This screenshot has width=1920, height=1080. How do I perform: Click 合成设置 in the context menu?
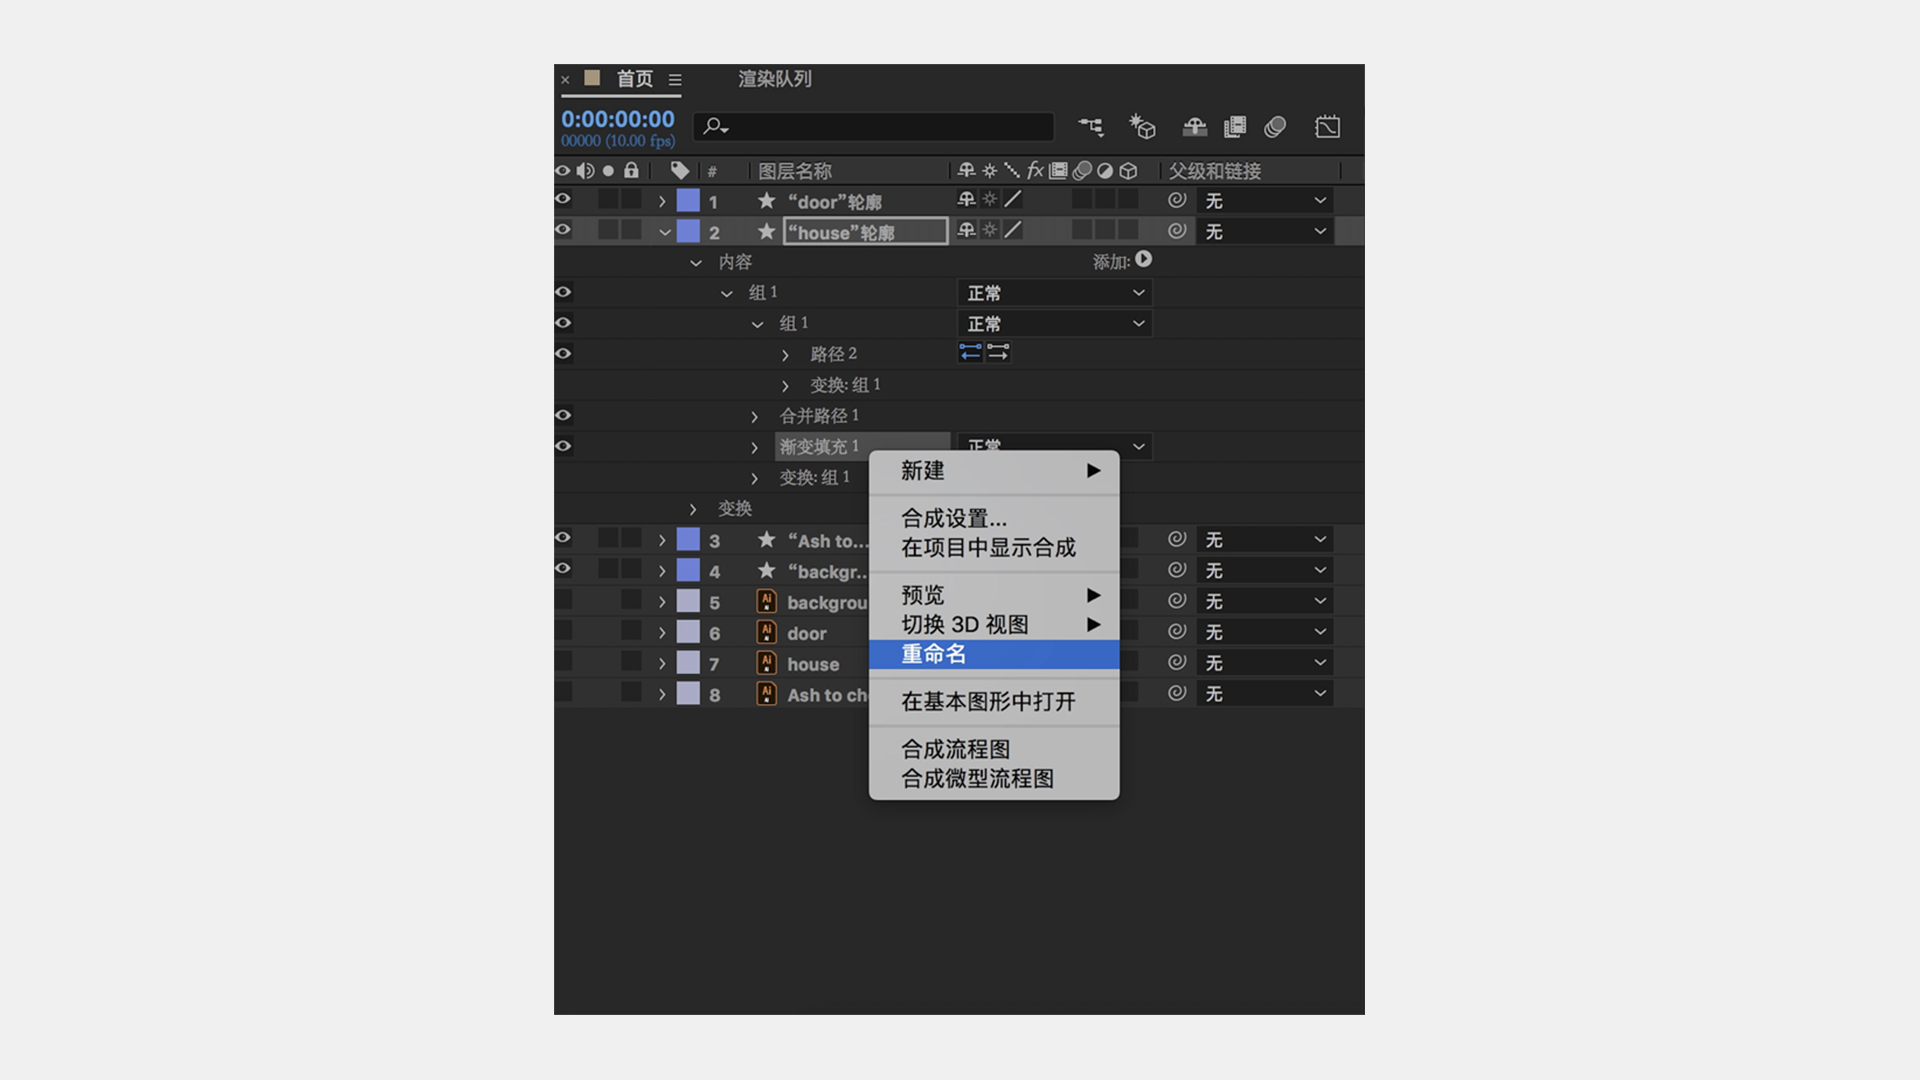coord(953,519)
